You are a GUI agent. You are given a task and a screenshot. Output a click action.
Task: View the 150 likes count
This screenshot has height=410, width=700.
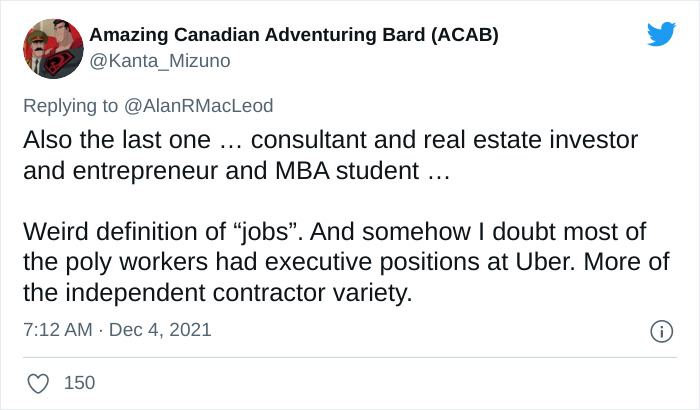[78, 383]
